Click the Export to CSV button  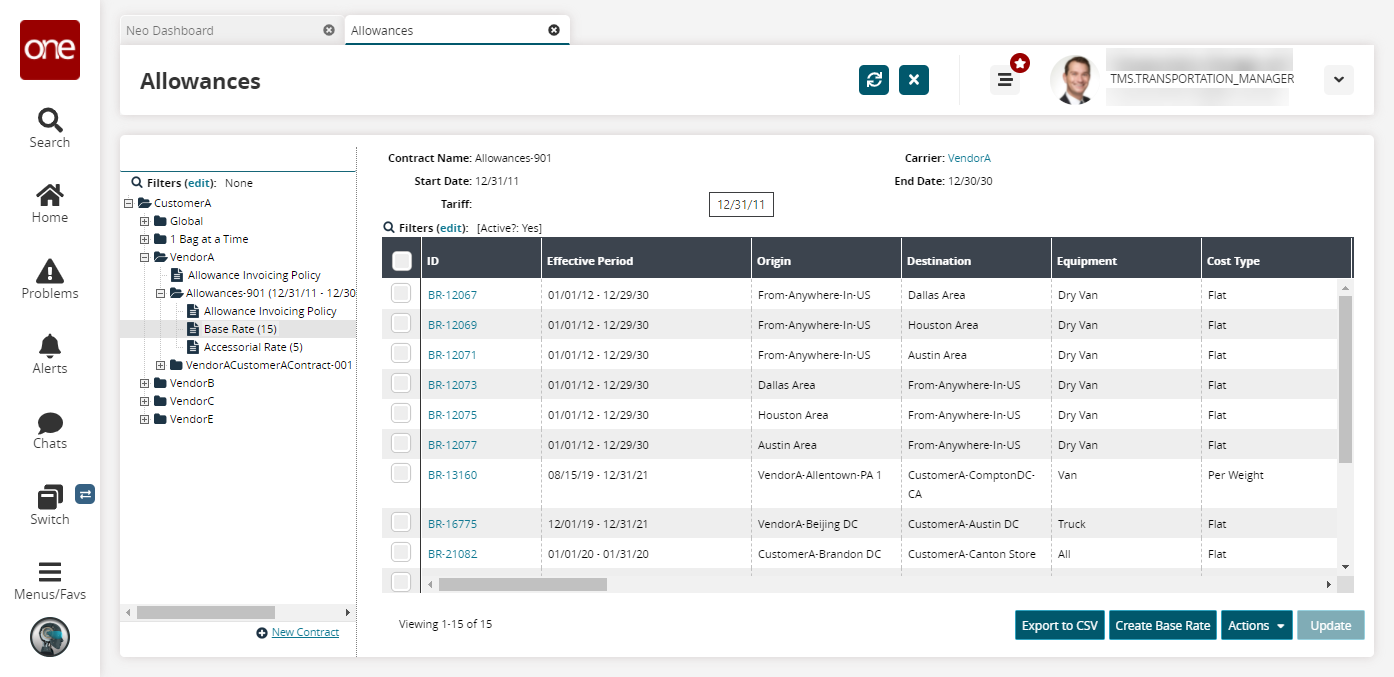(x=1059, y=625)
